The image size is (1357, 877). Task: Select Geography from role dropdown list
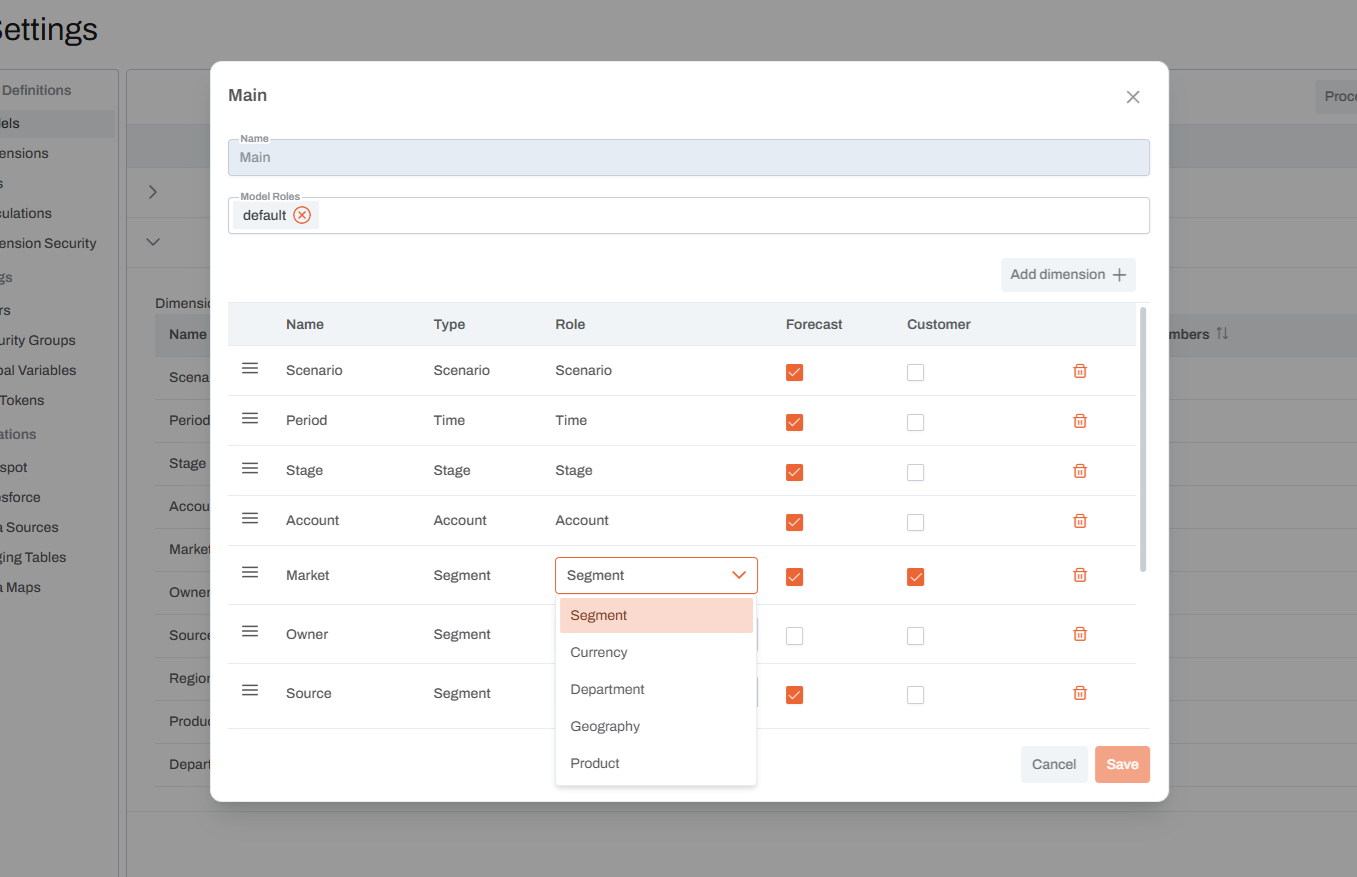click(605, 726)
